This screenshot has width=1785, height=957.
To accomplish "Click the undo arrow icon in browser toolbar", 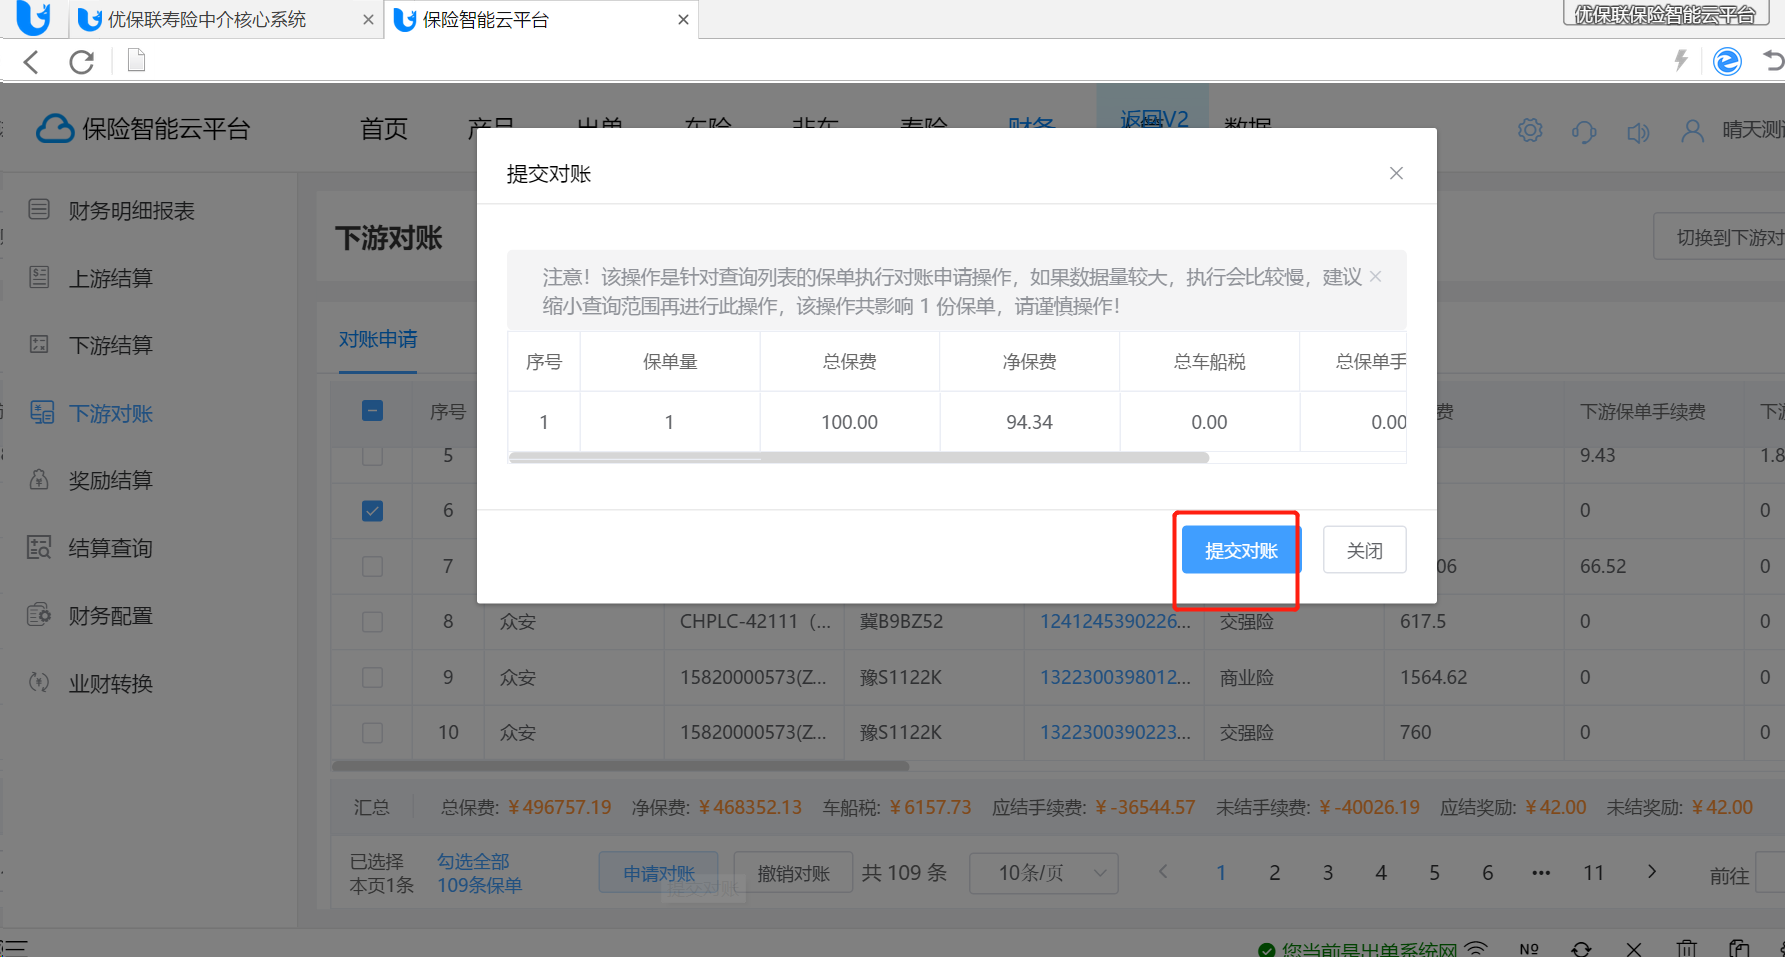I will click(x=1774, y=61).
